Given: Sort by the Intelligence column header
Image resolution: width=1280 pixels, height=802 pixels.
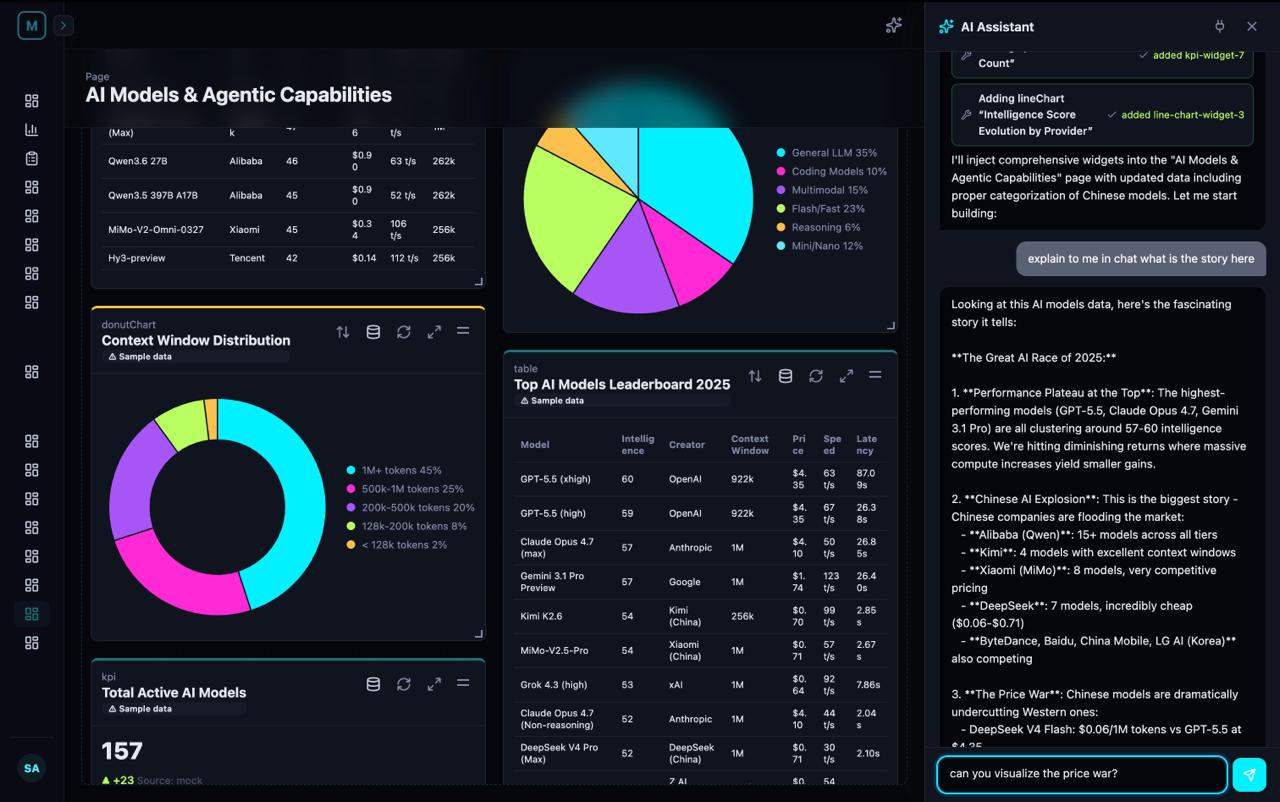Looking at the screenshot, I should pos(638,444).
